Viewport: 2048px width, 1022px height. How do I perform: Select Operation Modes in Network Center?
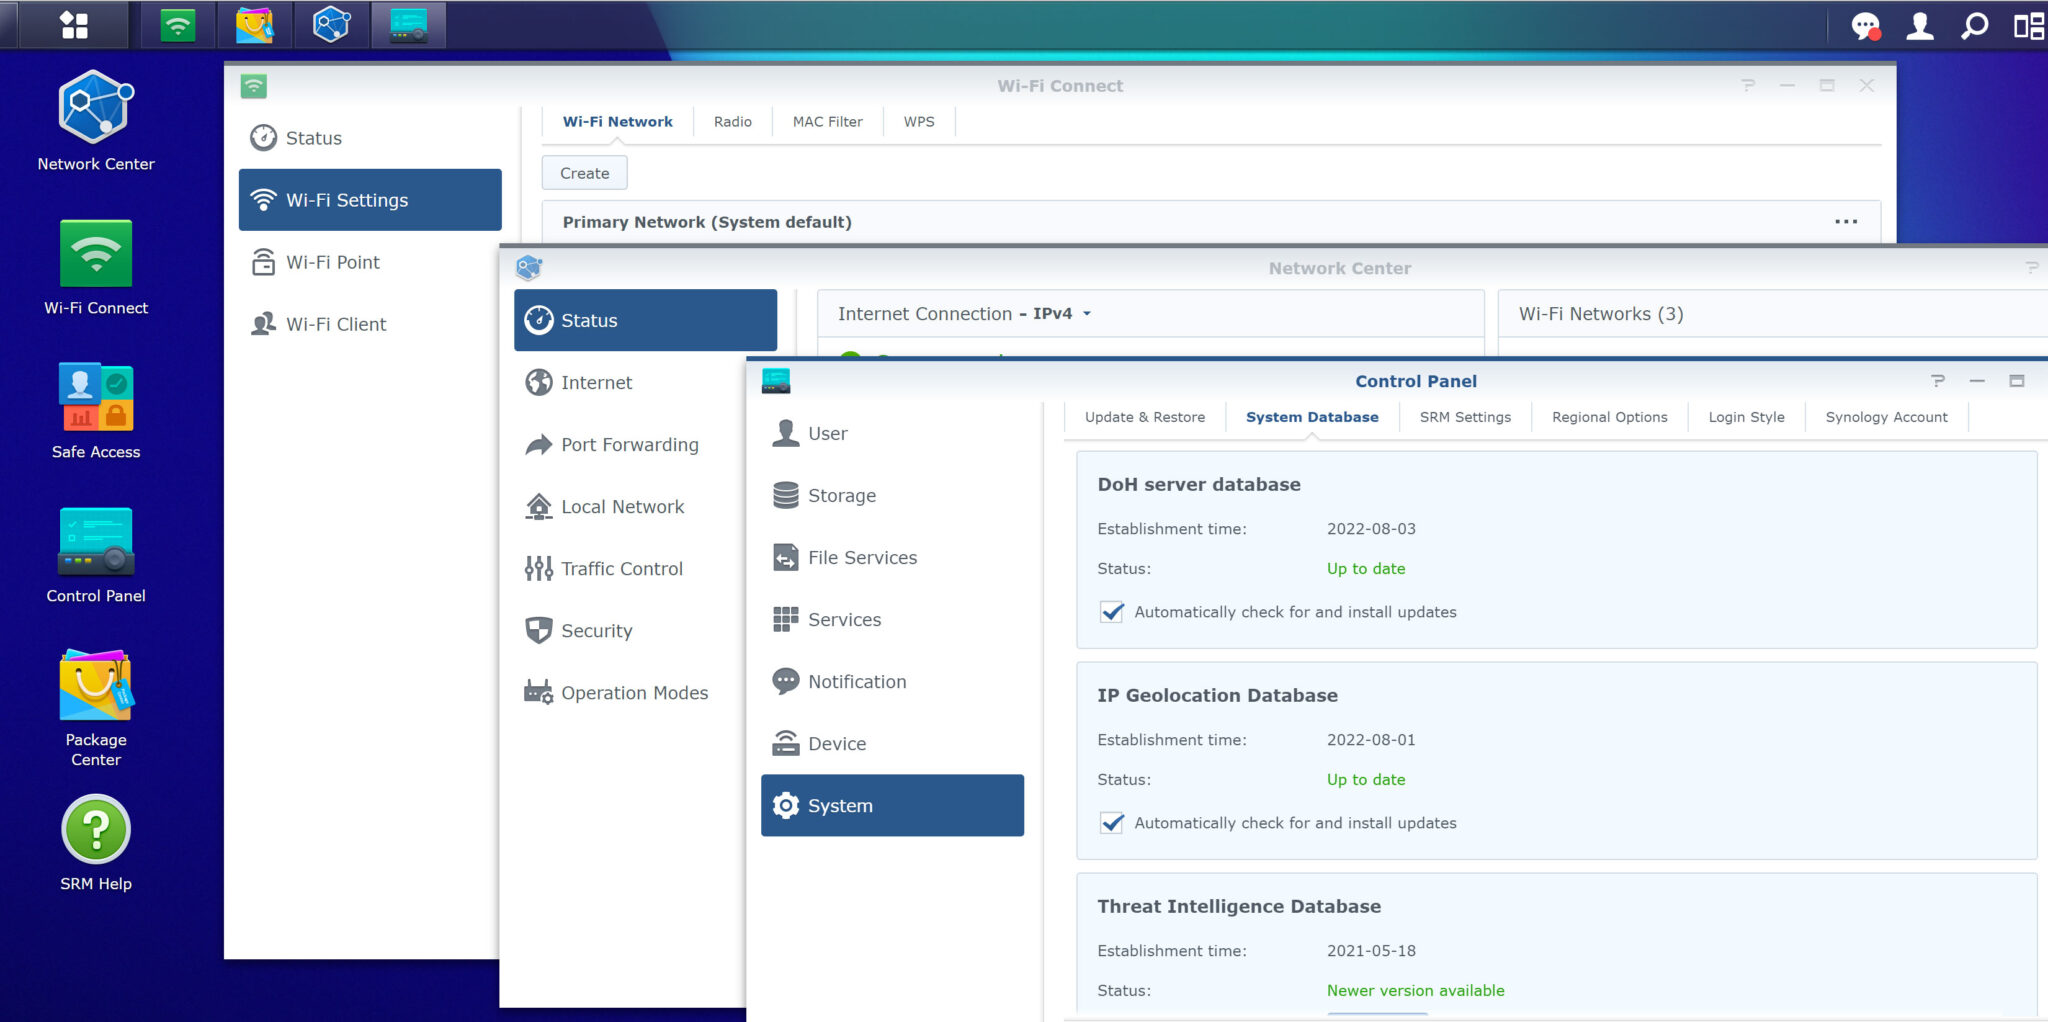tap(630, 692)
